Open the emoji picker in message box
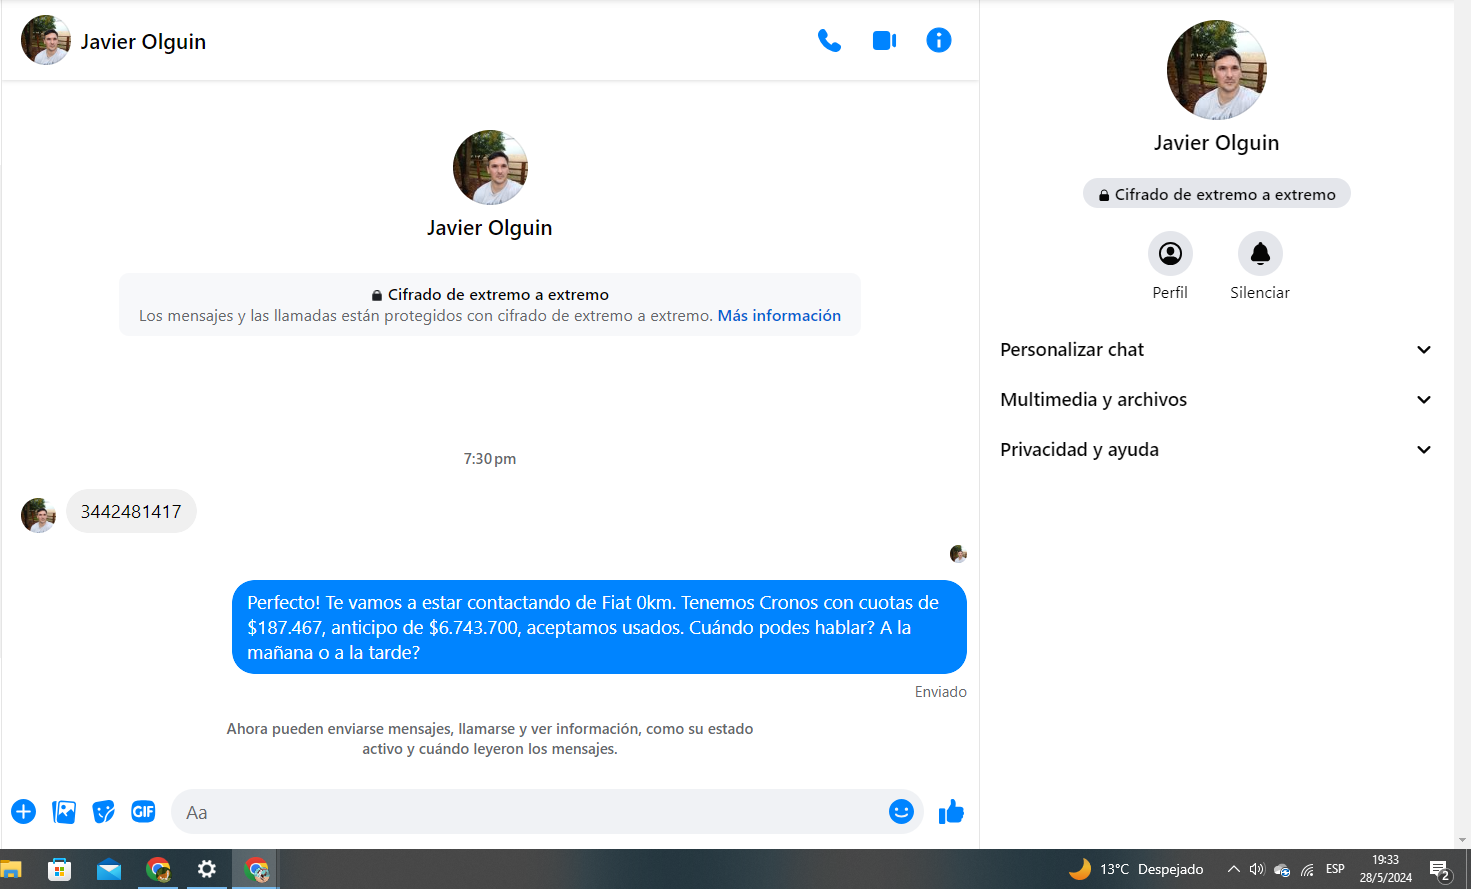 coord(901,812)
